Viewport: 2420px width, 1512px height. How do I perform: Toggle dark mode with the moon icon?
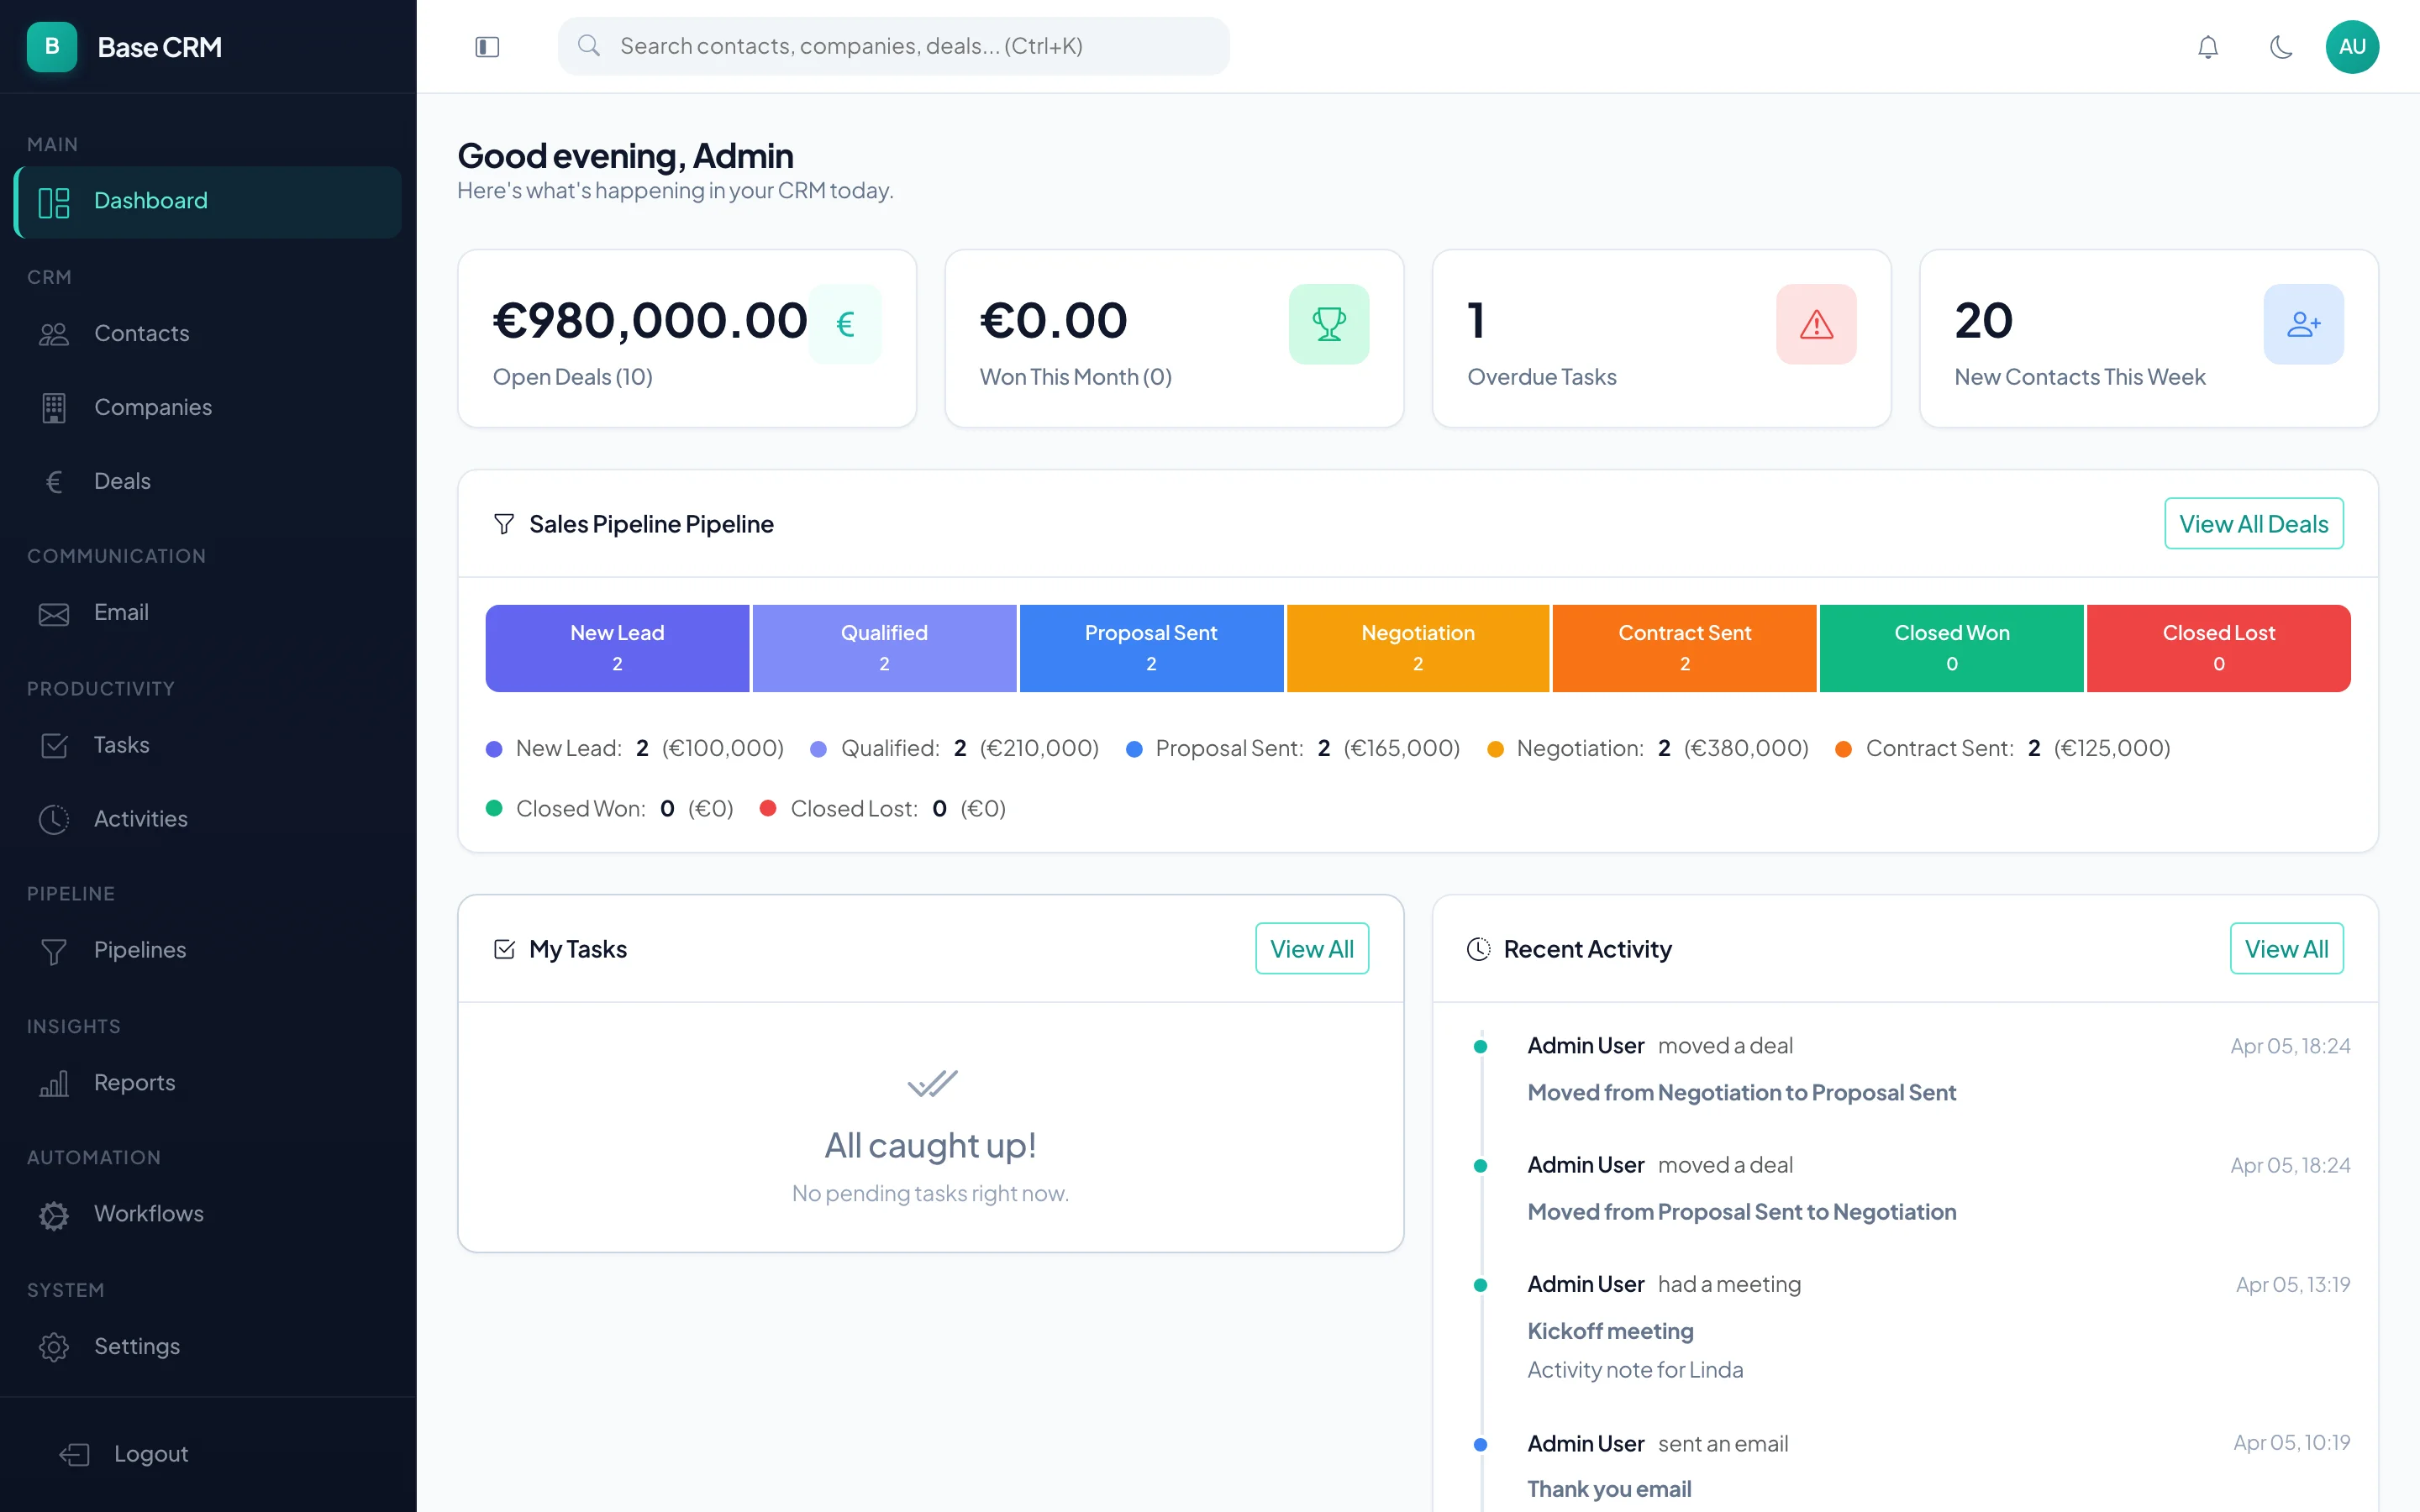pyautogui.click(x=2281, y=46)
